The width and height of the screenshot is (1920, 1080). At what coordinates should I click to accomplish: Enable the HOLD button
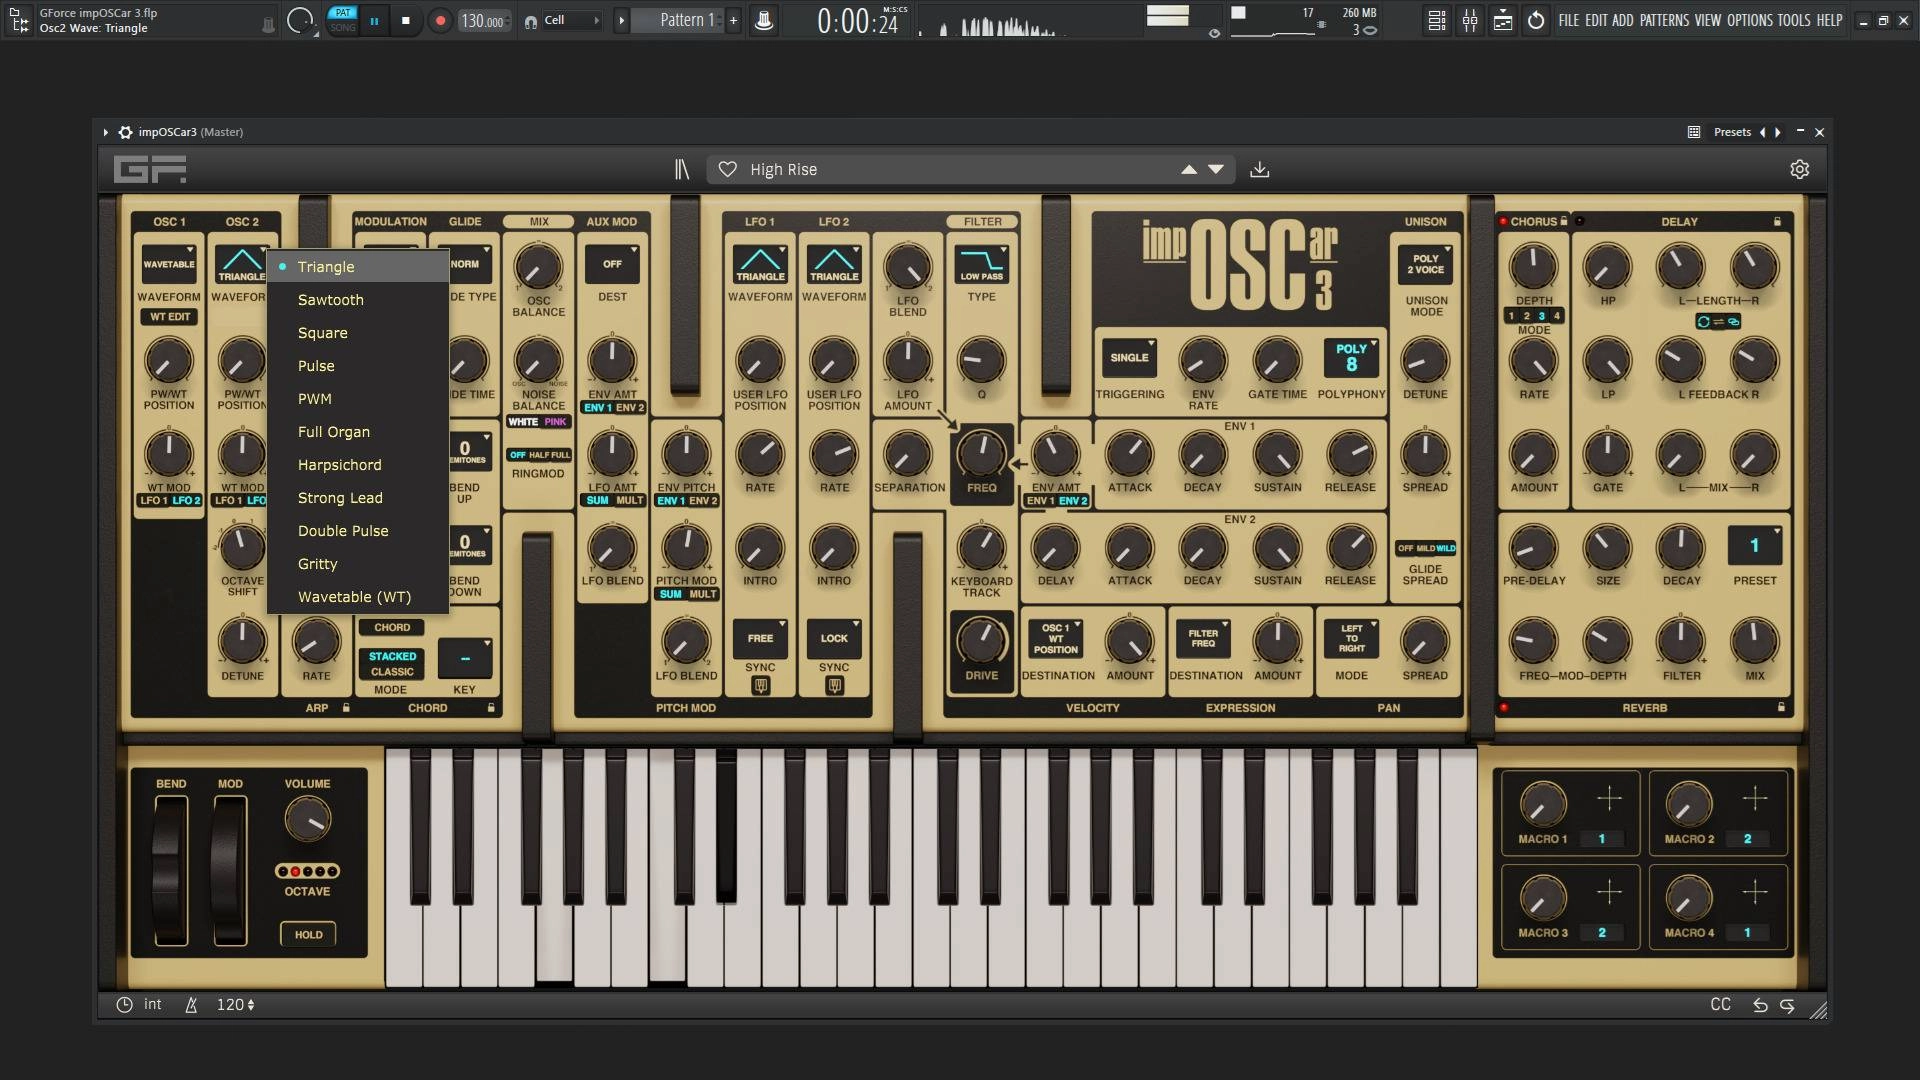click(x=308, y=935)
